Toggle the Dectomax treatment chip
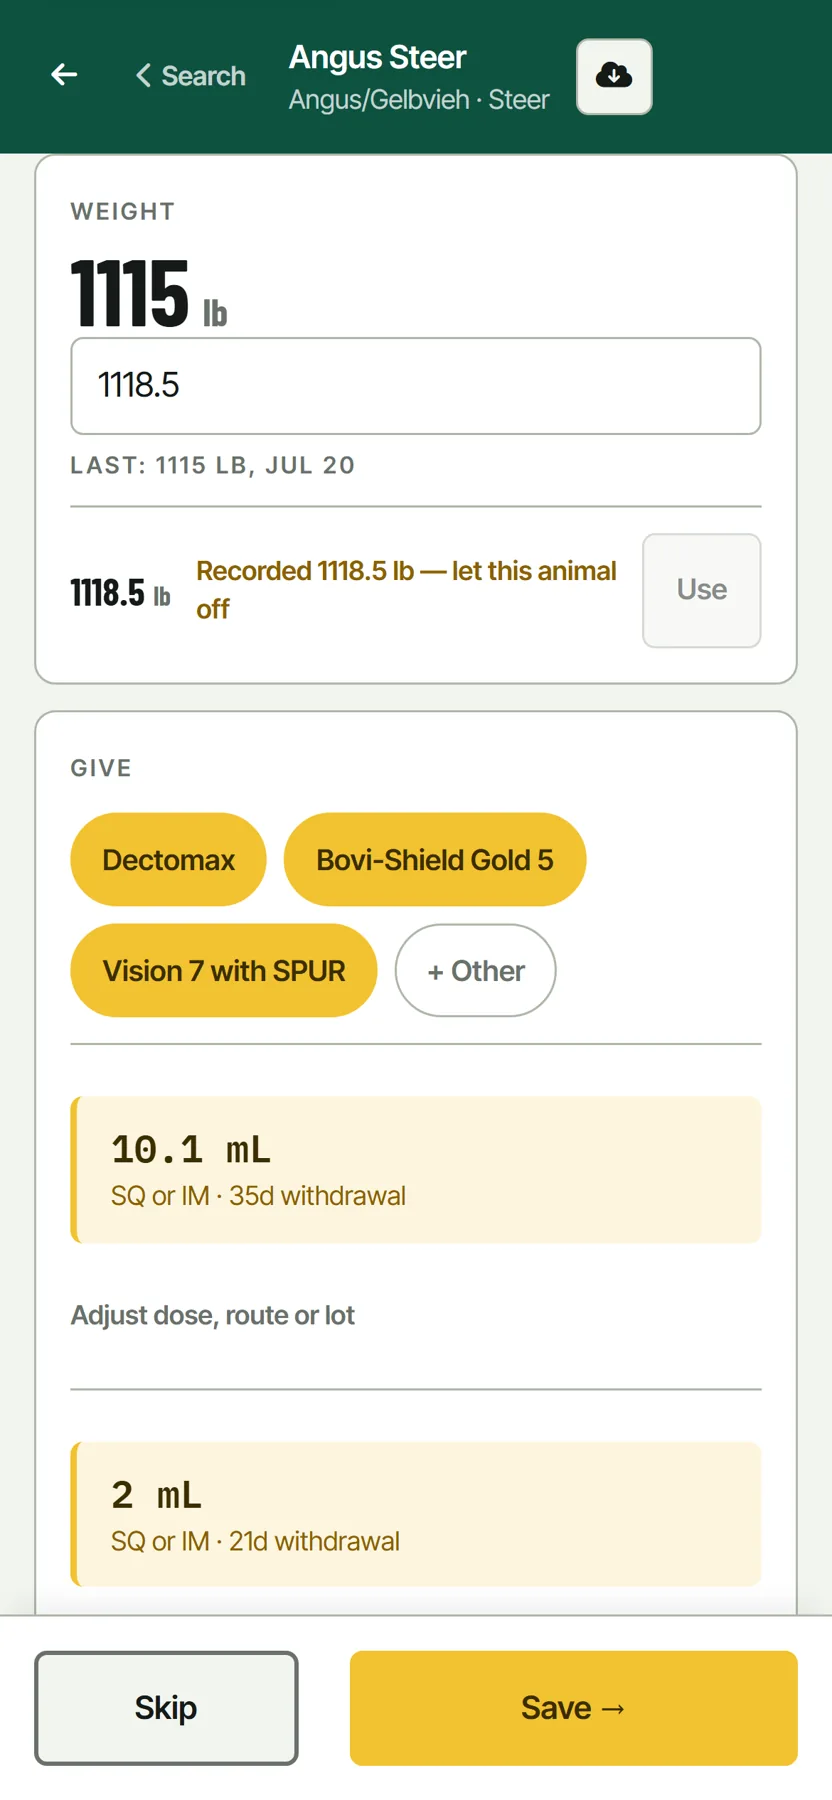832x1800 pixels. [168, 860]
